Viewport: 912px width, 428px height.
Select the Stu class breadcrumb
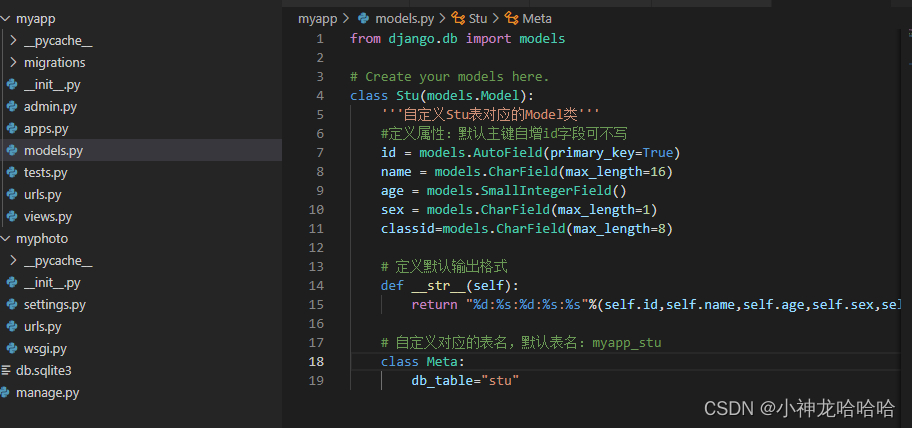[x=478, y=18]
